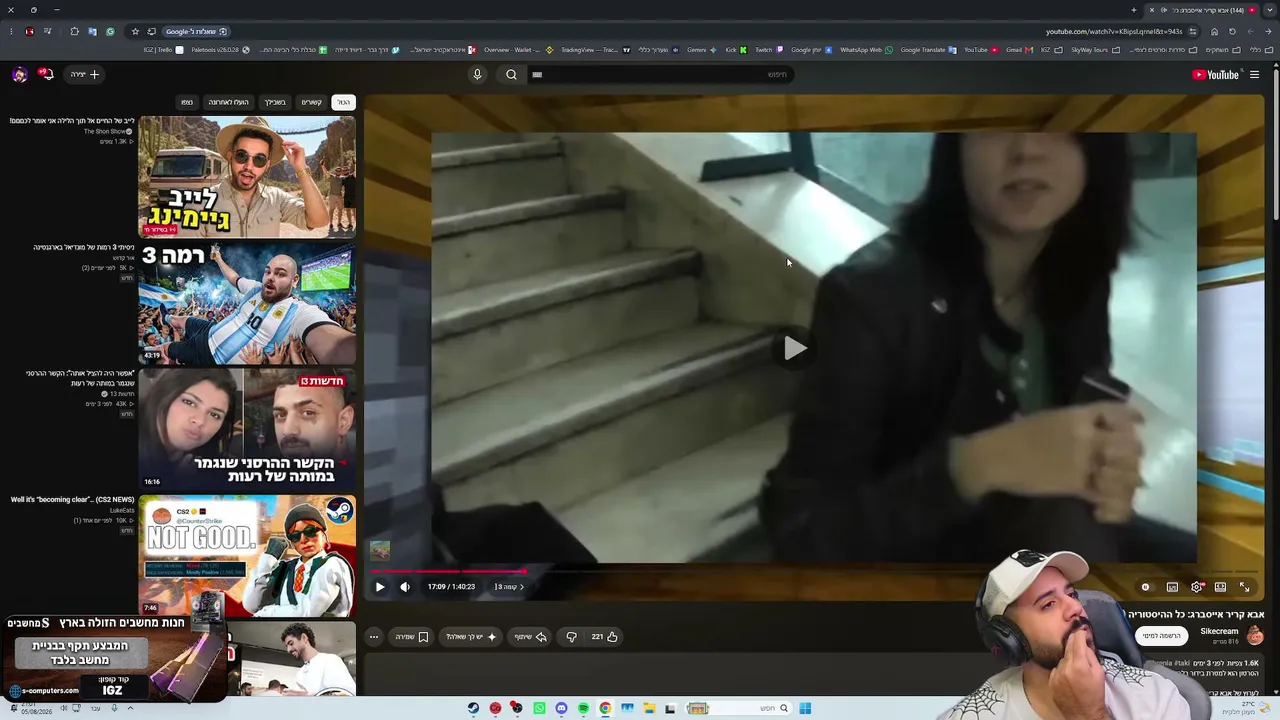1280x720 pixels.
Task: Open Steam from the taskbar
Action: [x=473, y=708]
